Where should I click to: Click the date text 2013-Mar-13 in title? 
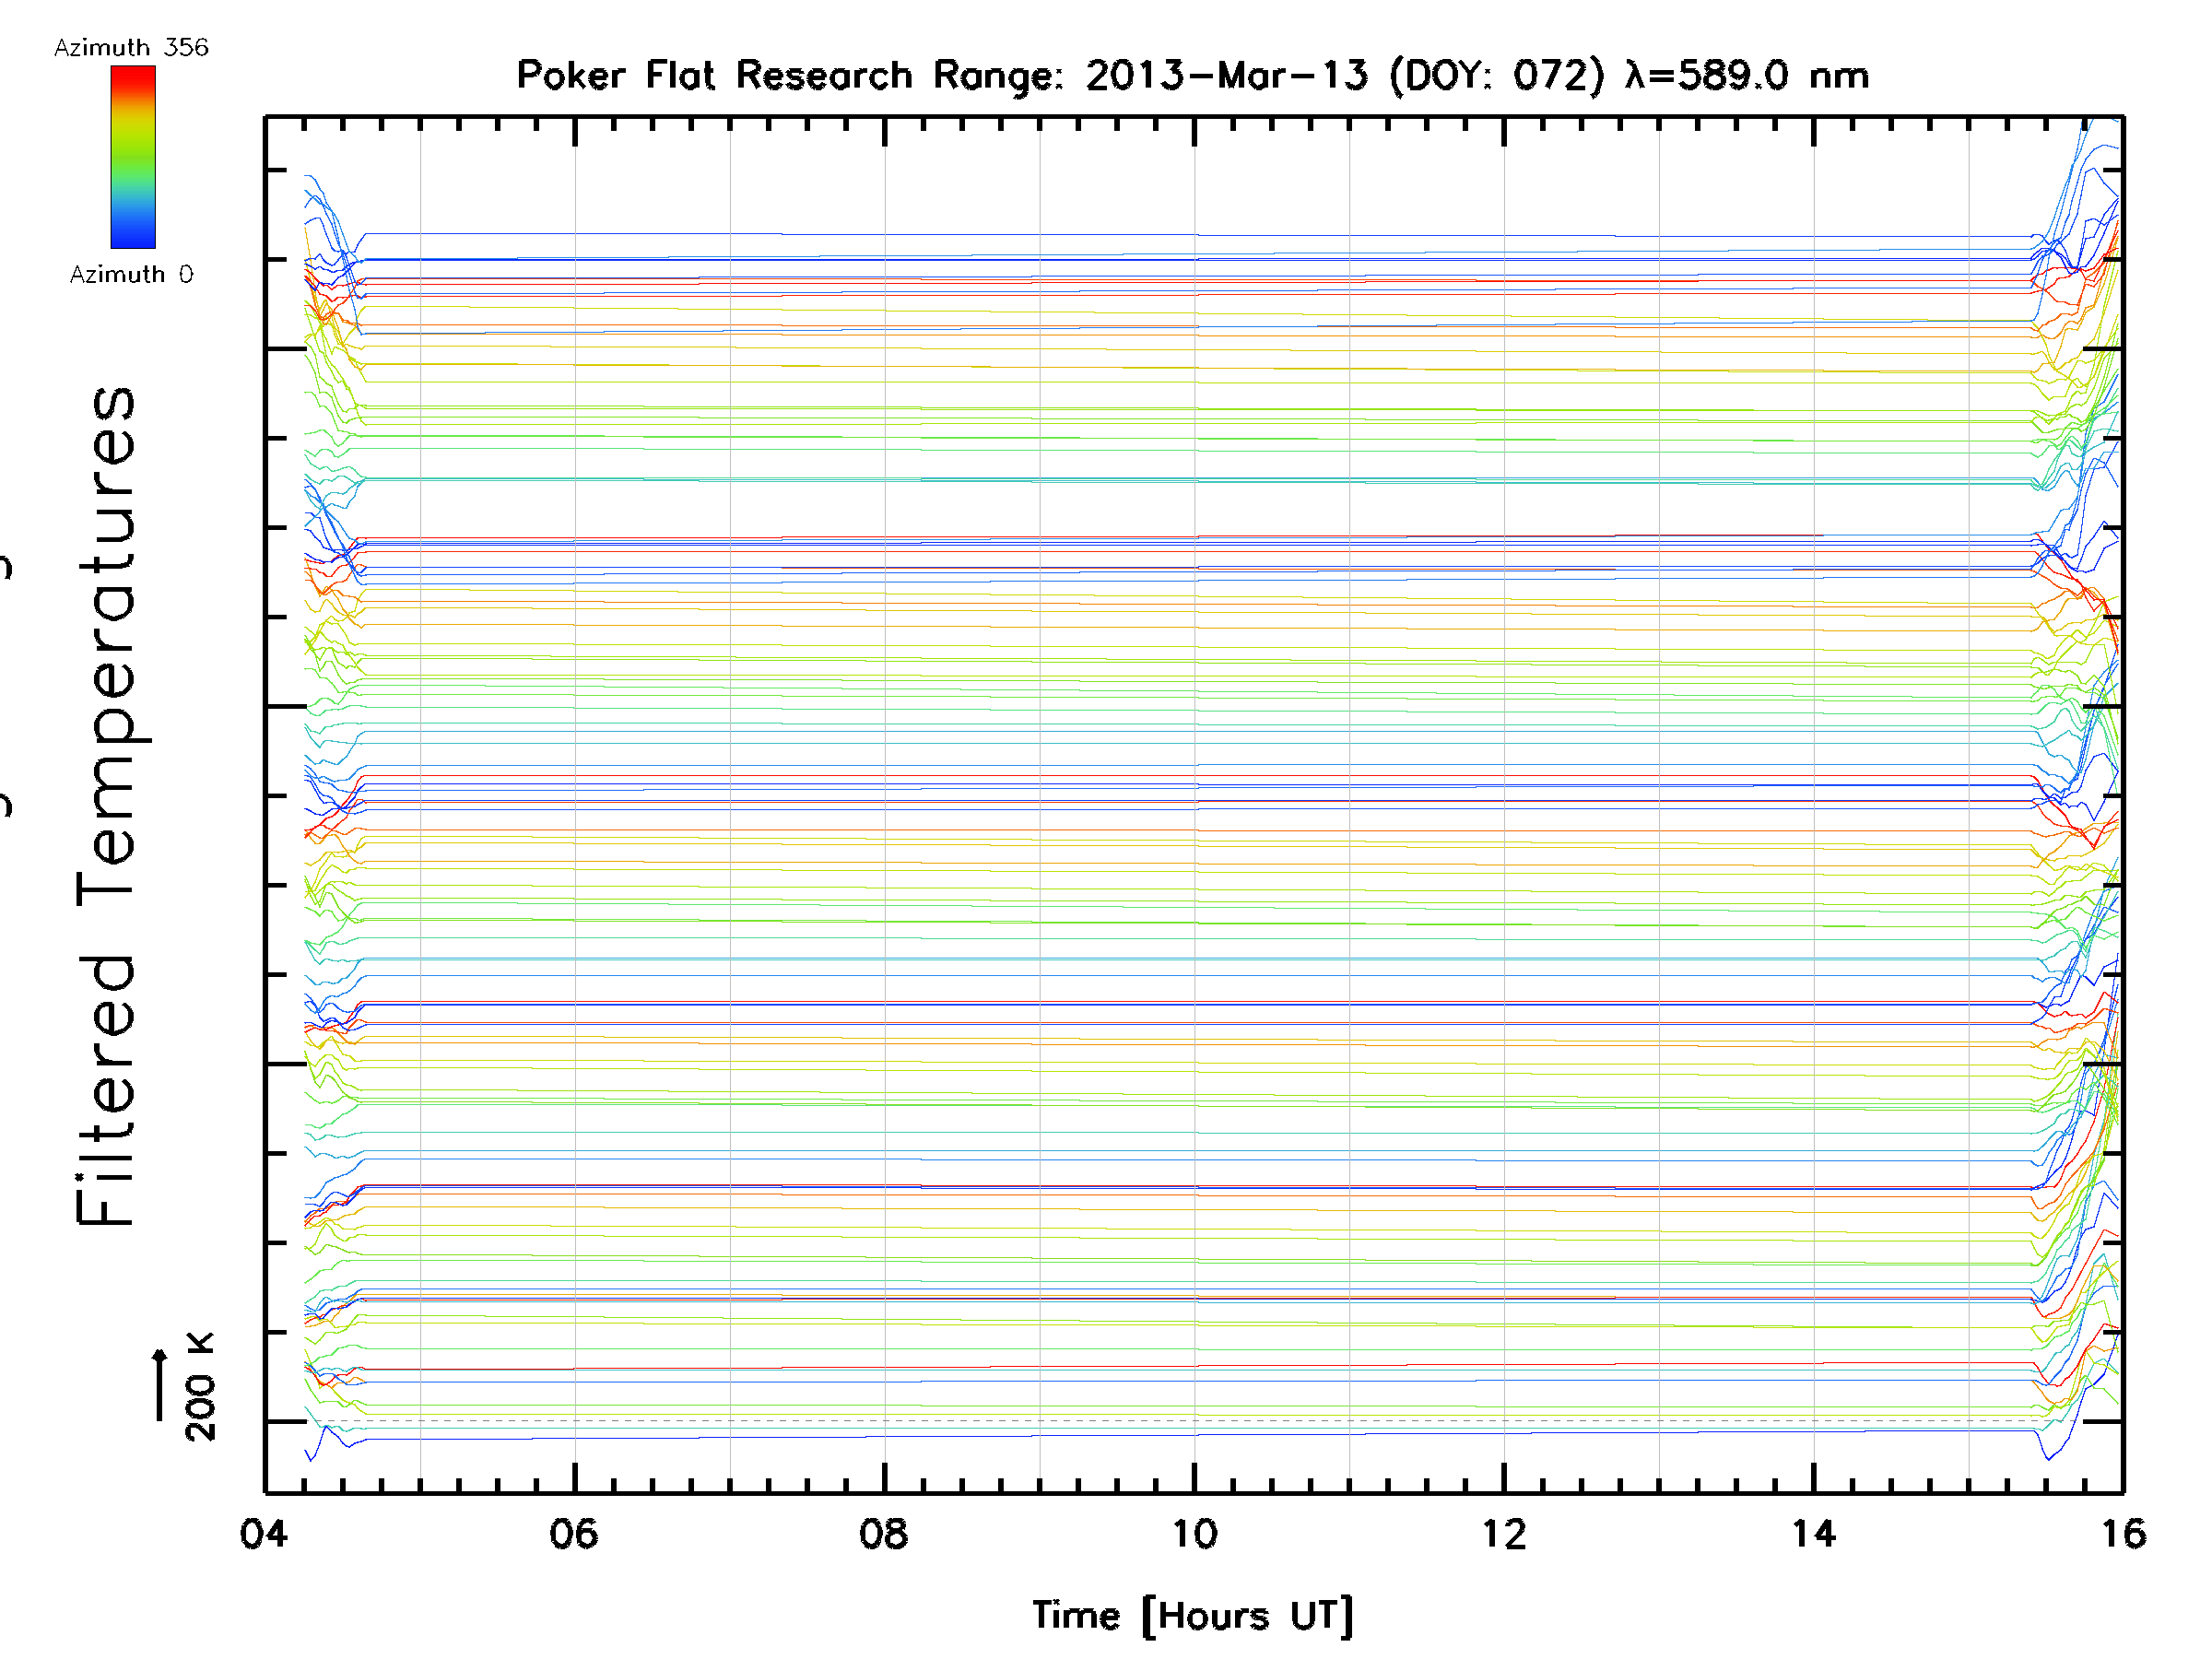[1226, 76]
